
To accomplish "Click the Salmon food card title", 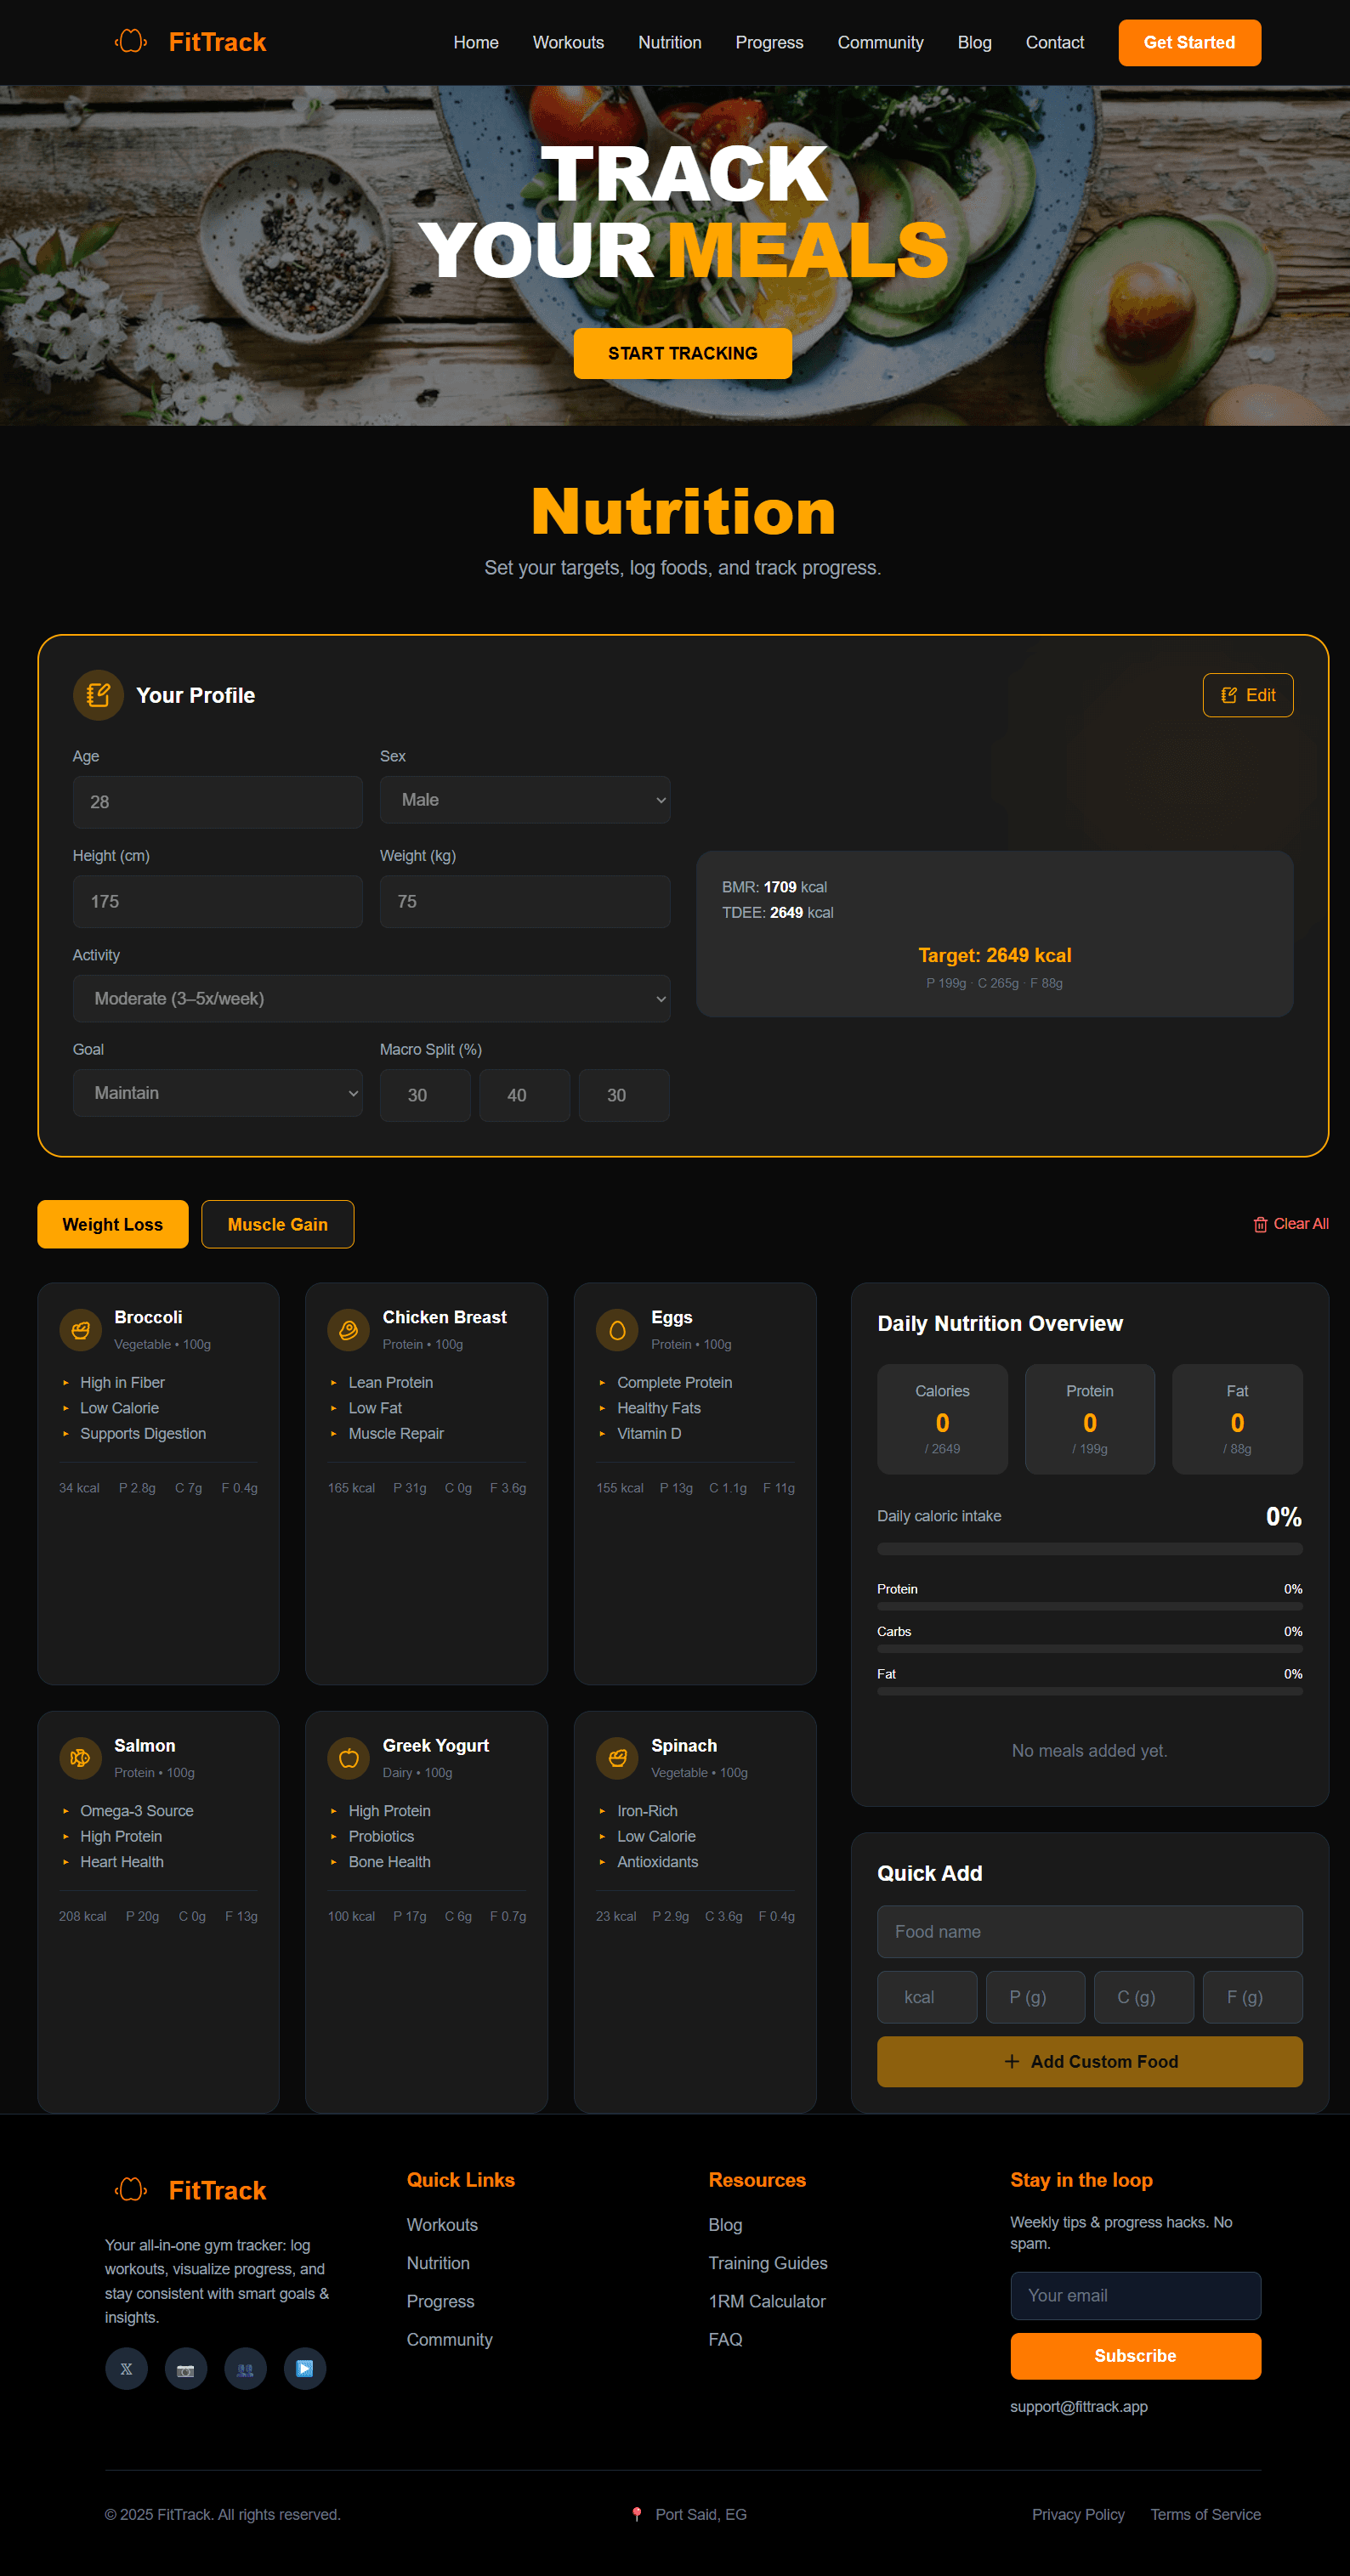I will tap(145, 1746).
